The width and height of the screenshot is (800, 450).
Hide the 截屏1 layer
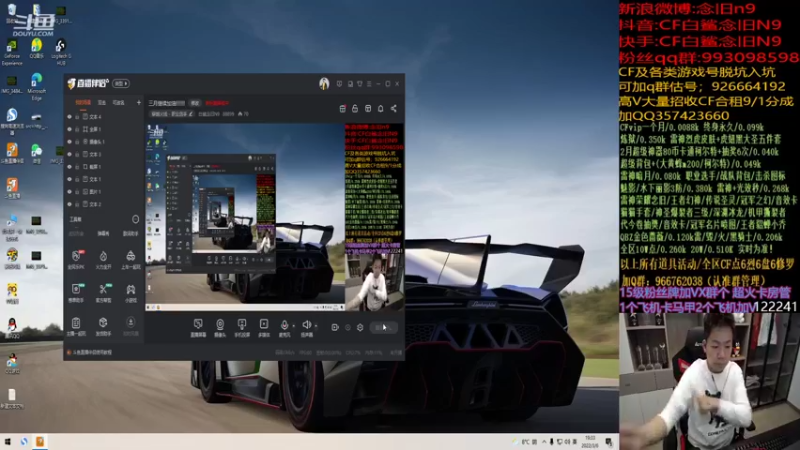[69, 167]
